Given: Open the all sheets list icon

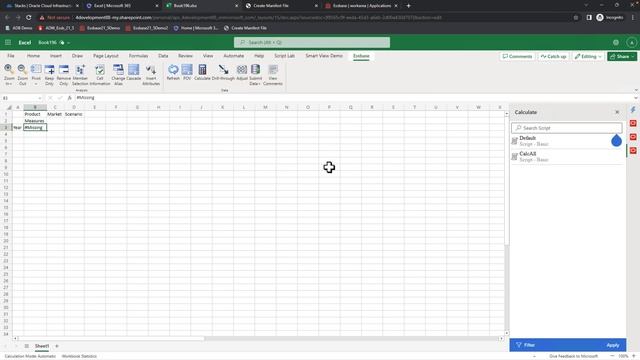Looking at the screenshot, I should coord(27,346).
